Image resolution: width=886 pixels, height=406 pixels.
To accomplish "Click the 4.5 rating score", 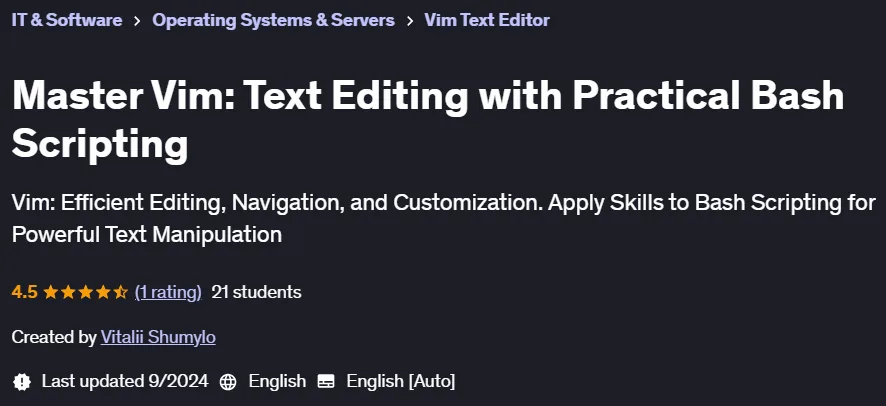I will point(24,292).
